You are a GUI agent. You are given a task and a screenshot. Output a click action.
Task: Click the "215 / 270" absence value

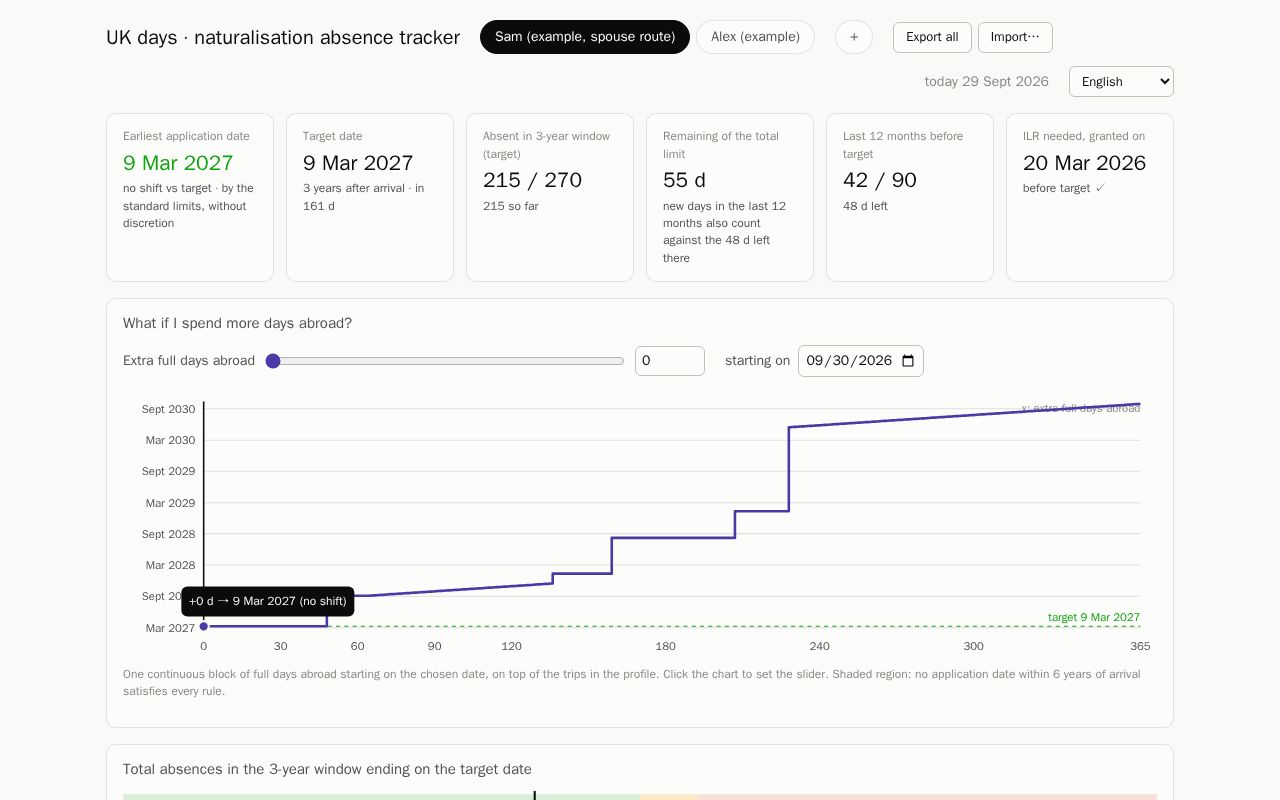click(x=532, y=180)
